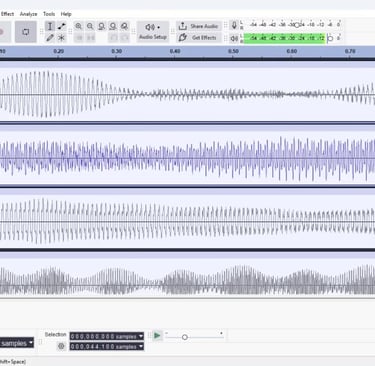Open the selection end samples format dropdown
Image resolution: width=375 pixels, height=366 pixels.
(x=141, y=347)
